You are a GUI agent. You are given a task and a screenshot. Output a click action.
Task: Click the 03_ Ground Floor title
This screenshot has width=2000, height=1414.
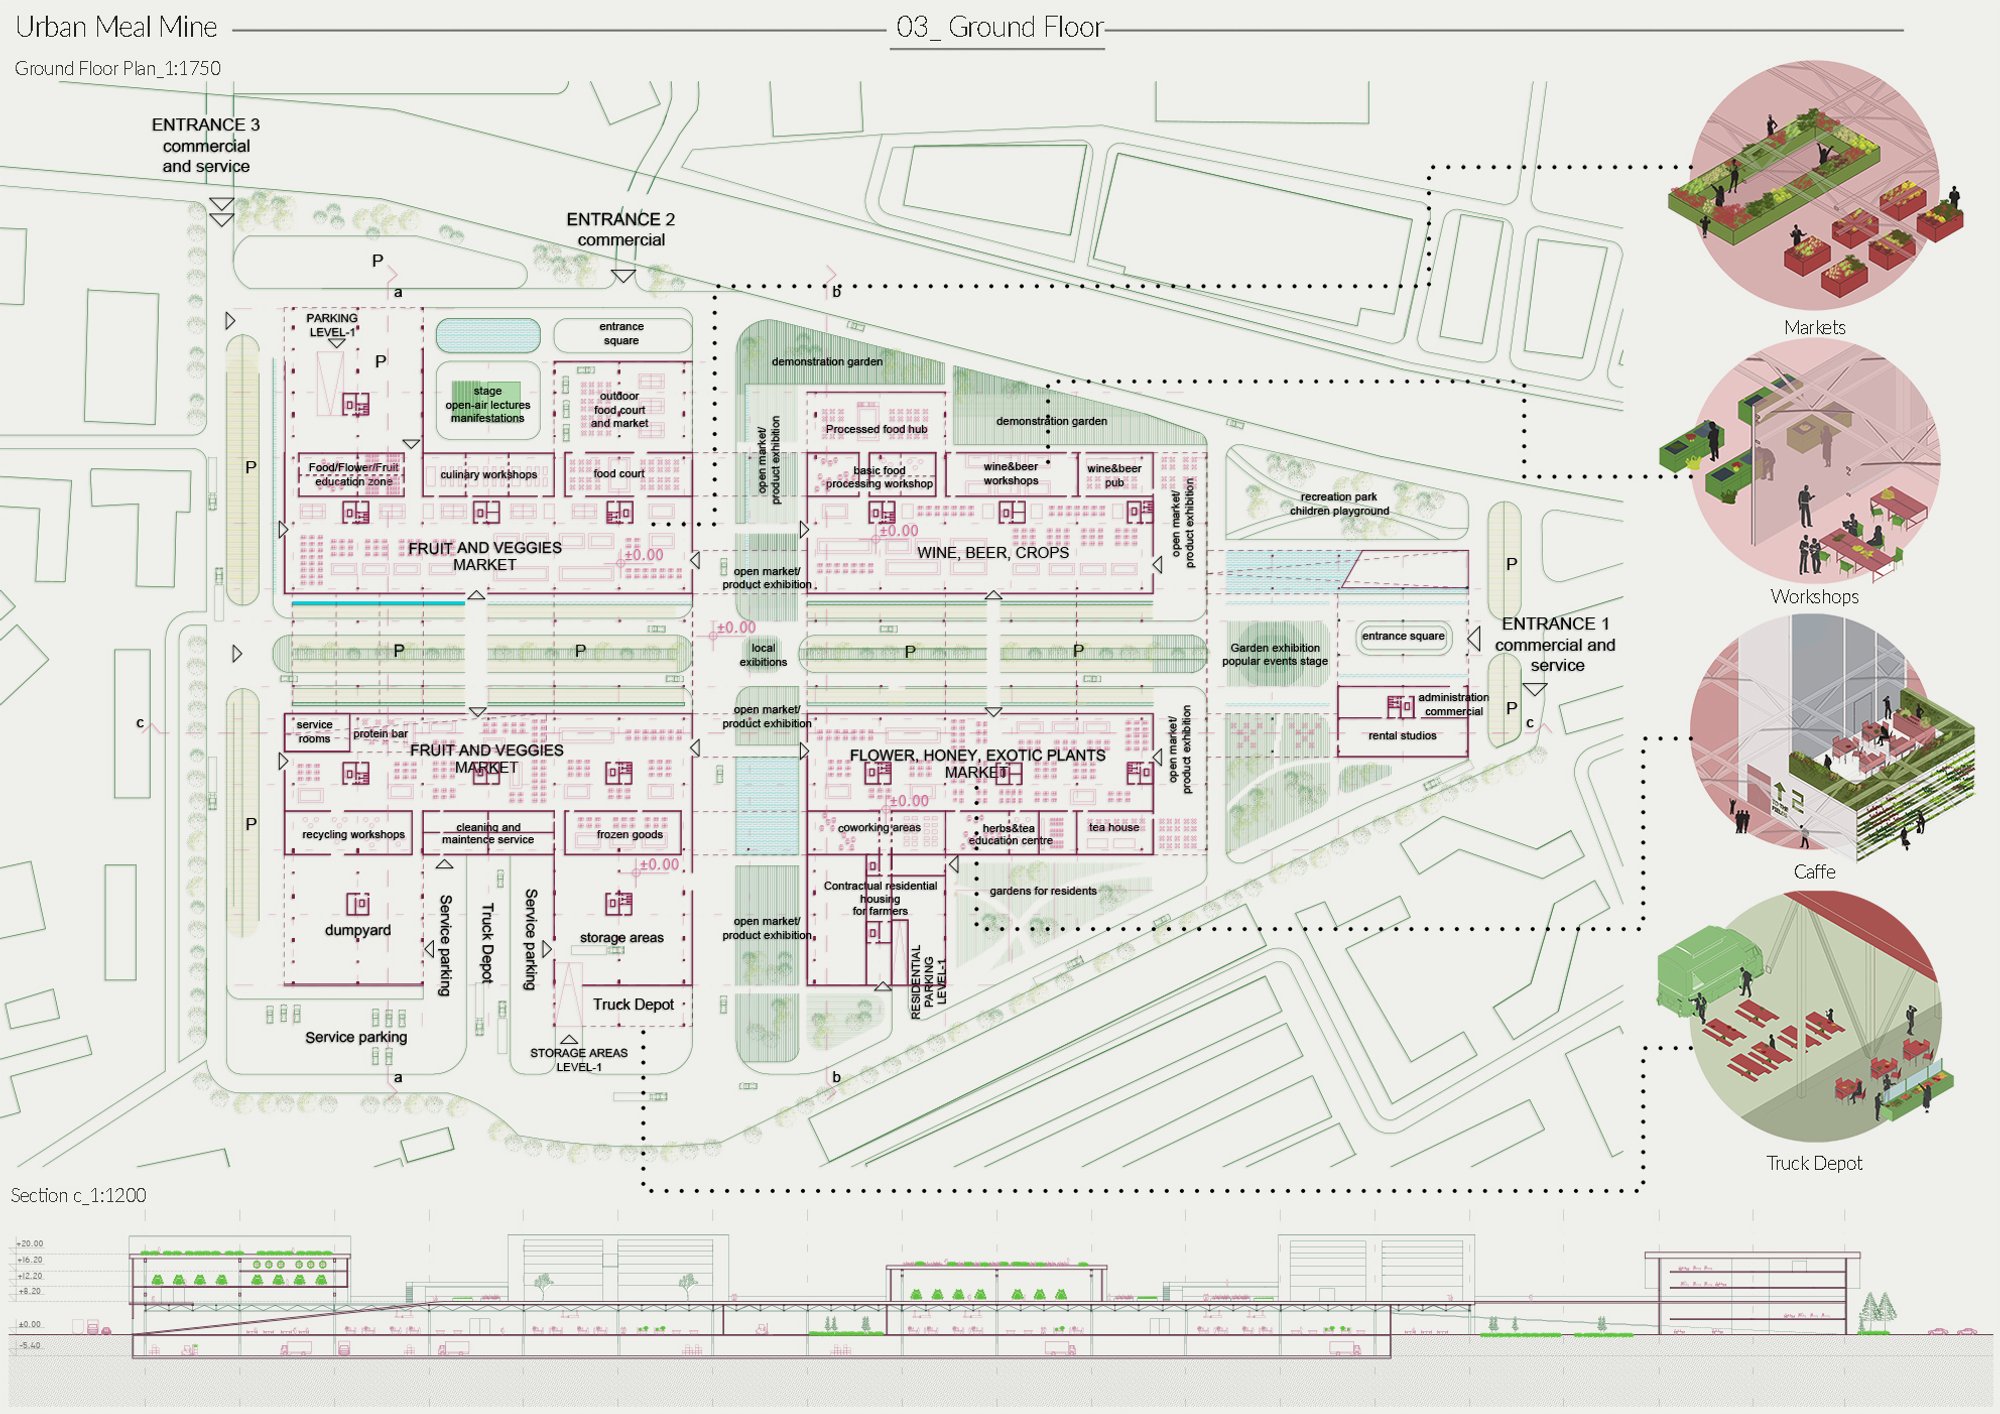click(x=1000, y=27)
